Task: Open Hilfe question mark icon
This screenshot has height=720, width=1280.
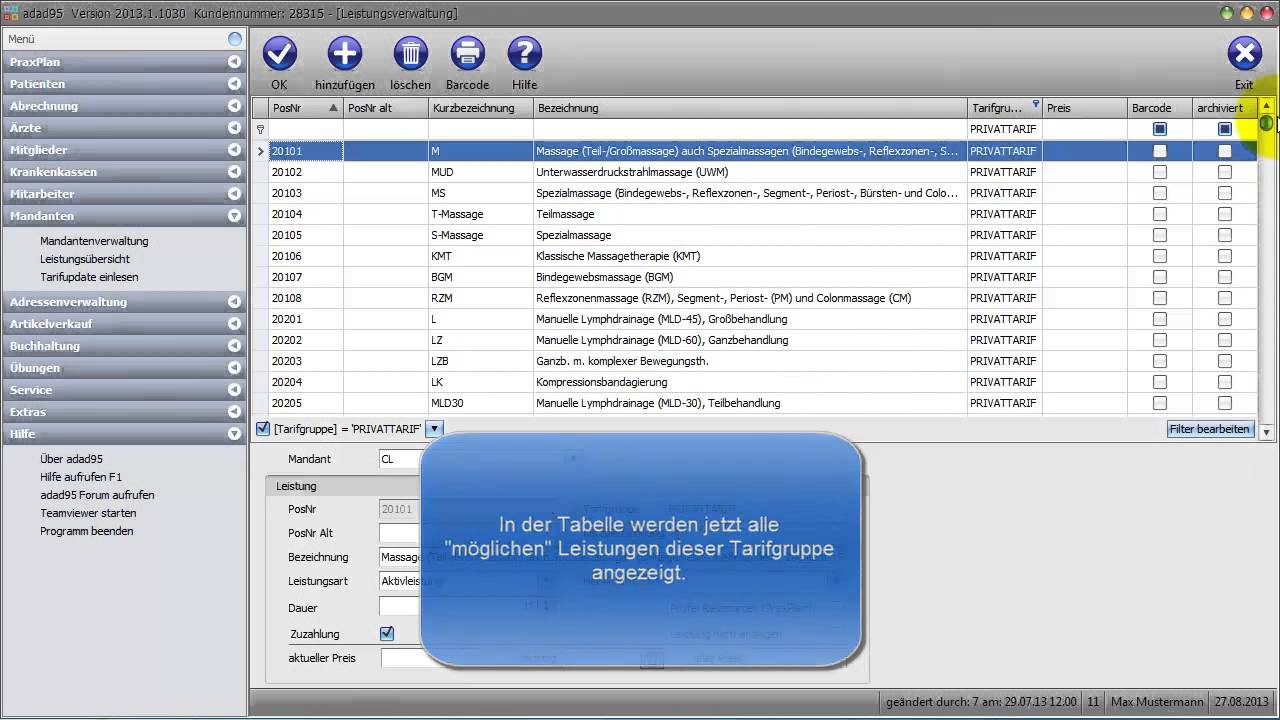Action: tap(524, 54)
